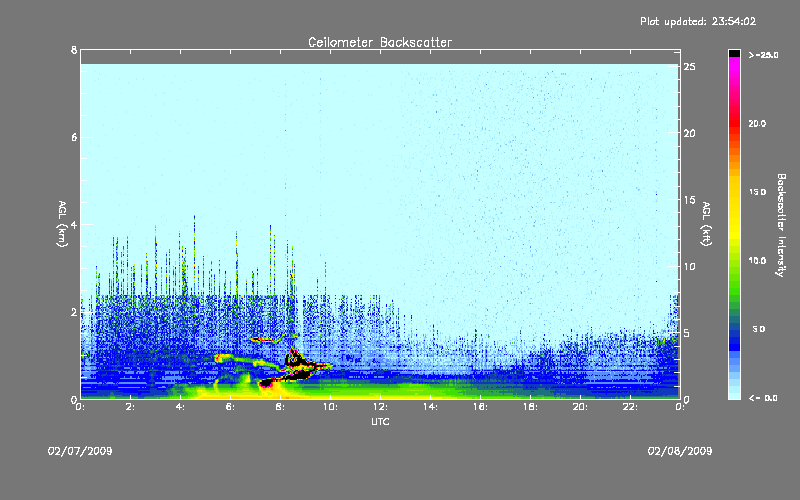Click the '15' kft tick label on right axis
The image size is (800, 500).
(689, 200)
